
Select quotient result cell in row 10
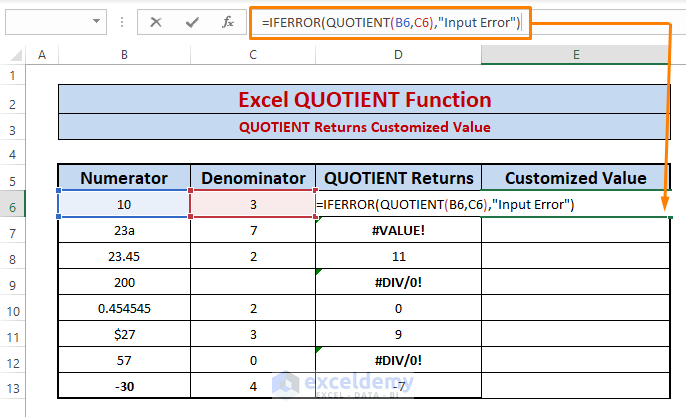[x=398, y=308]
